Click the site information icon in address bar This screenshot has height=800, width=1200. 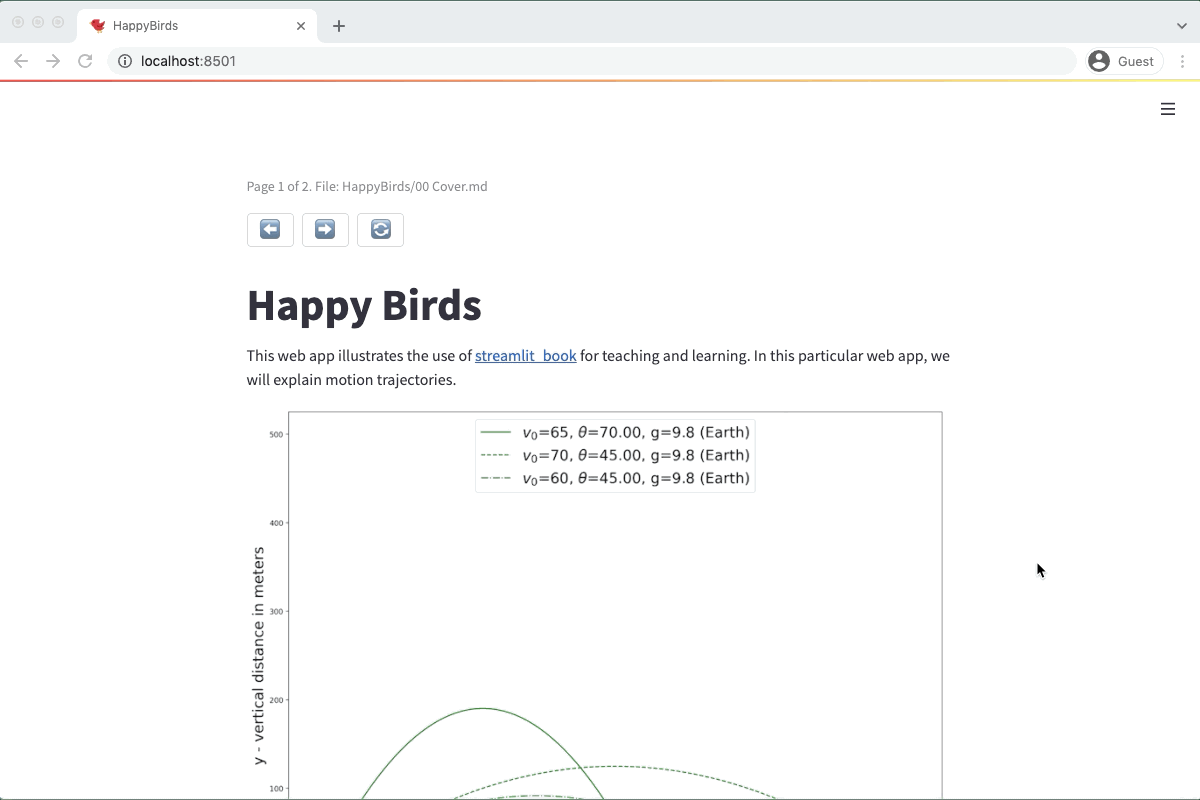coord(125,61)
